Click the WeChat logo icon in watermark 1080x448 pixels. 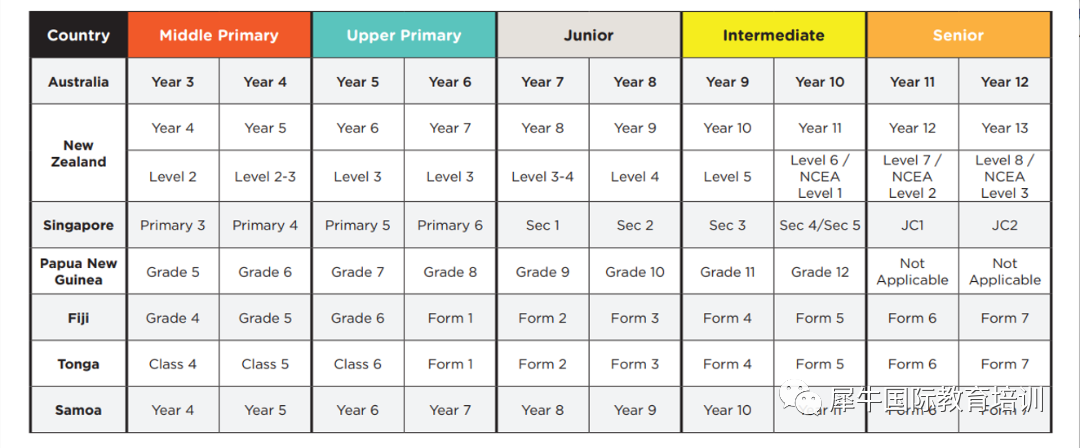point(801,399)
